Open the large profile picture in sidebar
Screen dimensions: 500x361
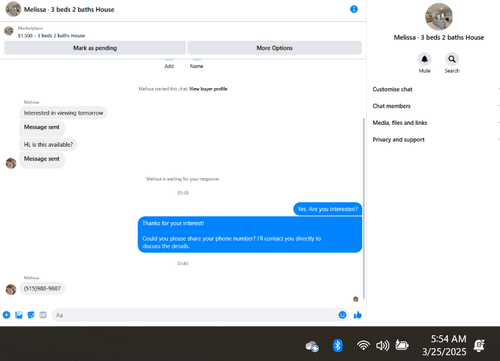click(x=439, y=17)
